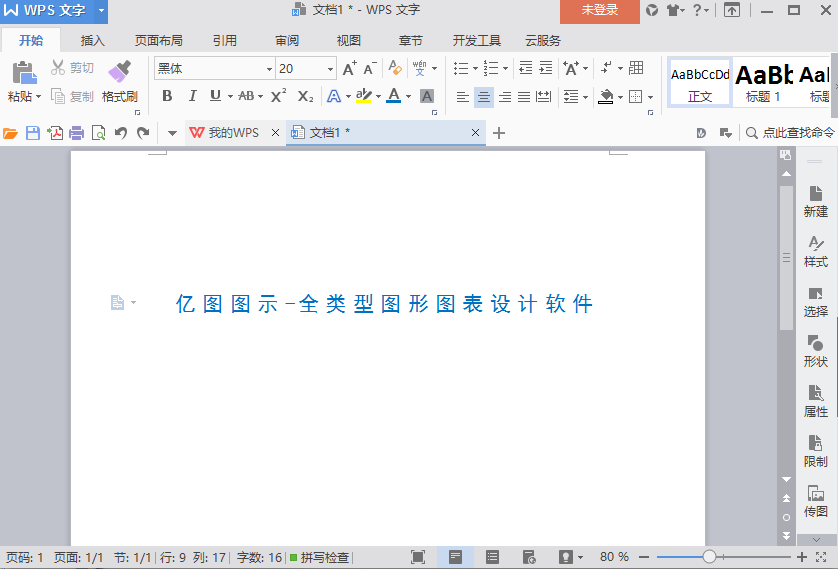Align text right
Viewport: 838px width, 569px height.
pos(505,97)
